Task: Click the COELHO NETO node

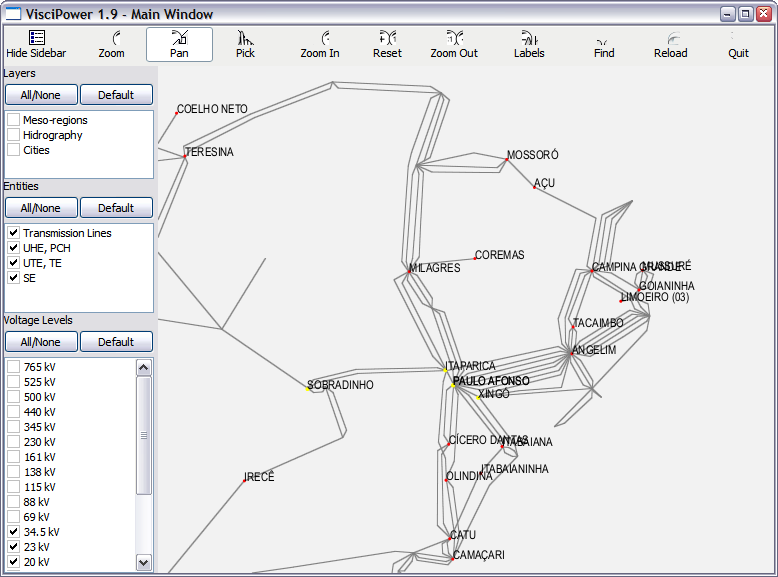Action: click(176, 113)
